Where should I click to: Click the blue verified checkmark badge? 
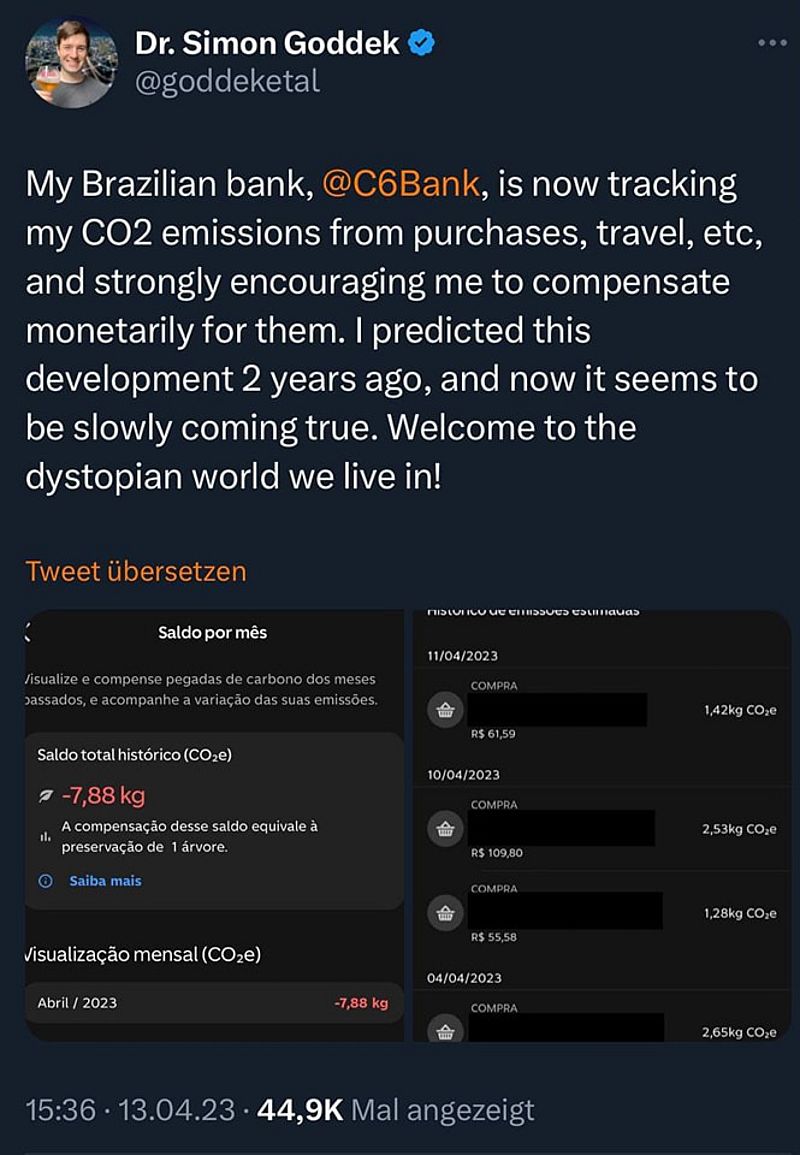[x=424, y=43]
